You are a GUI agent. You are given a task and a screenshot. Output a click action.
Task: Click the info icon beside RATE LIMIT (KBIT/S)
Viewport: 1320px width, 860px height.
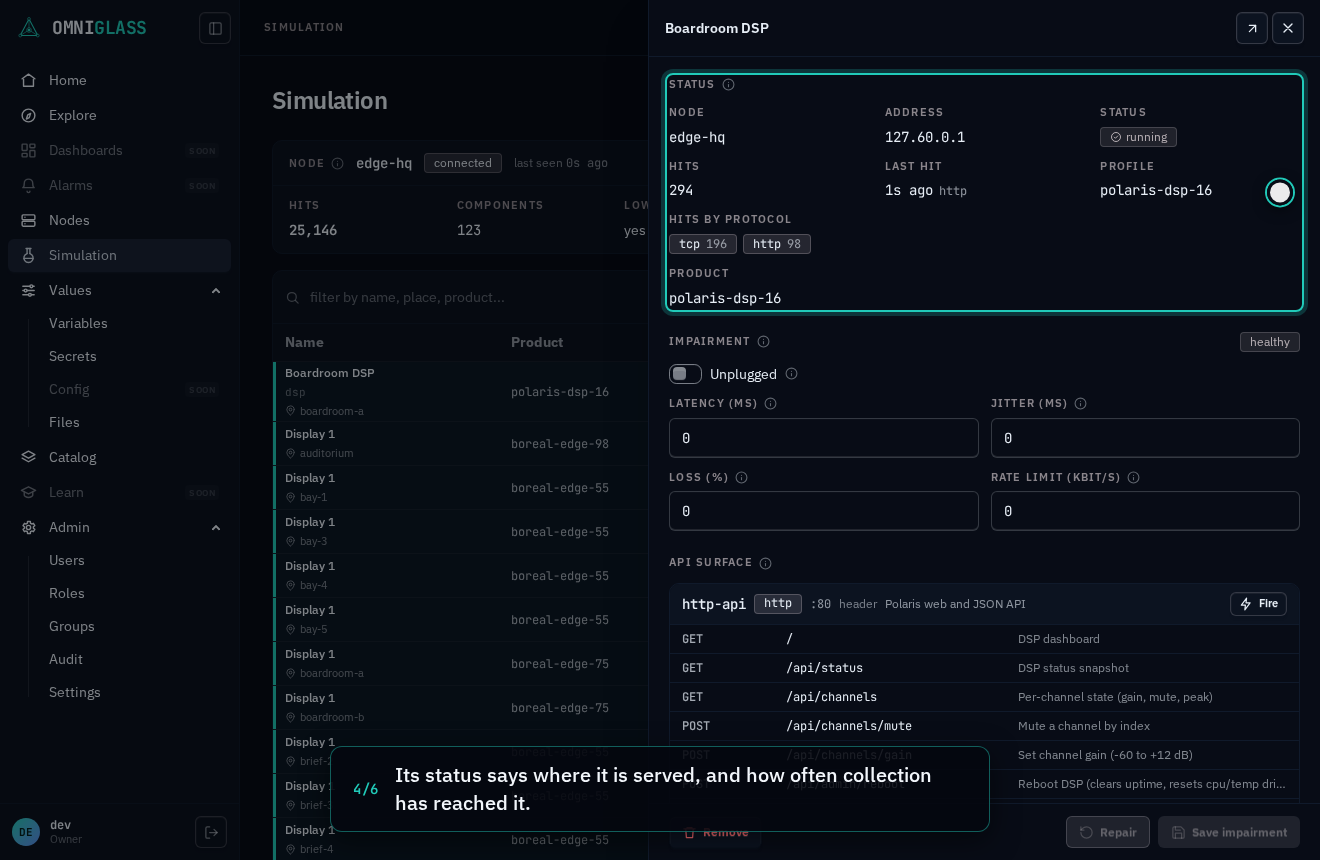1133,478
